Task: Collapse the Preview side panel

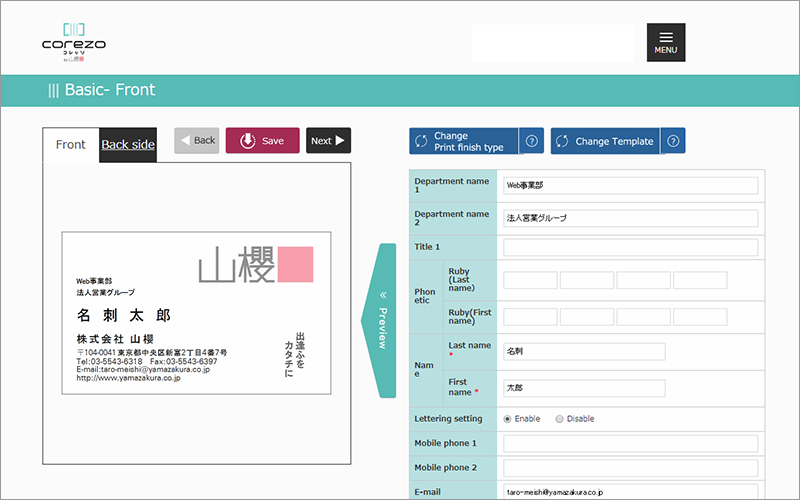Action: (x=382, y=319)
